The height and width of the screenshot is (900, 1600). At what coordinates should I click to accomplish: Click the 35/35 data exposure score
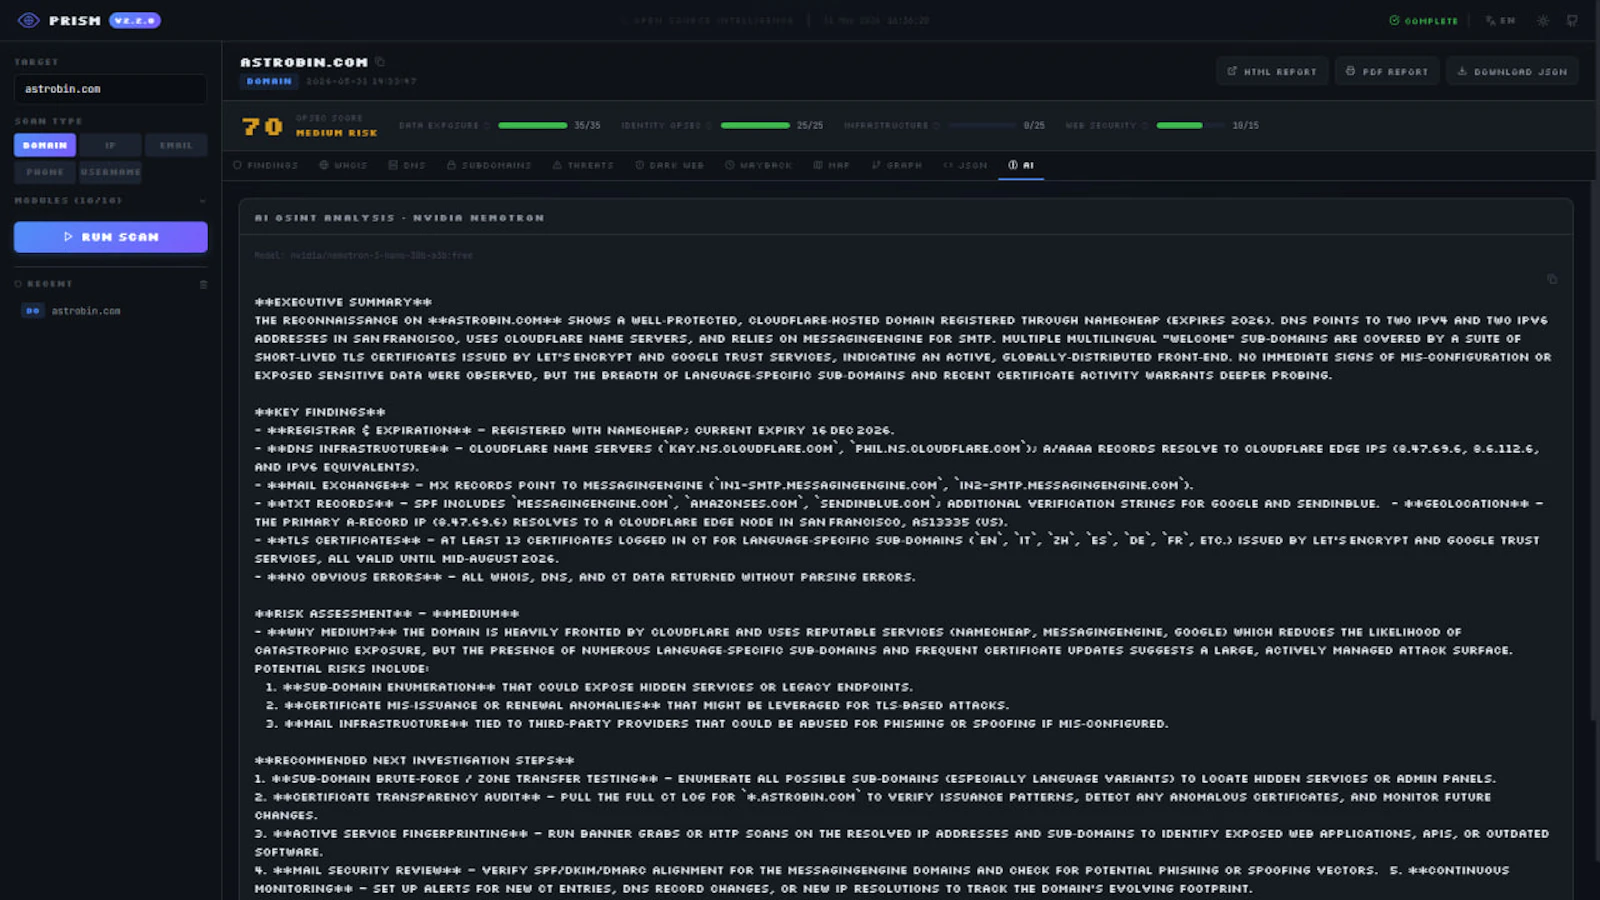point(587,126)
